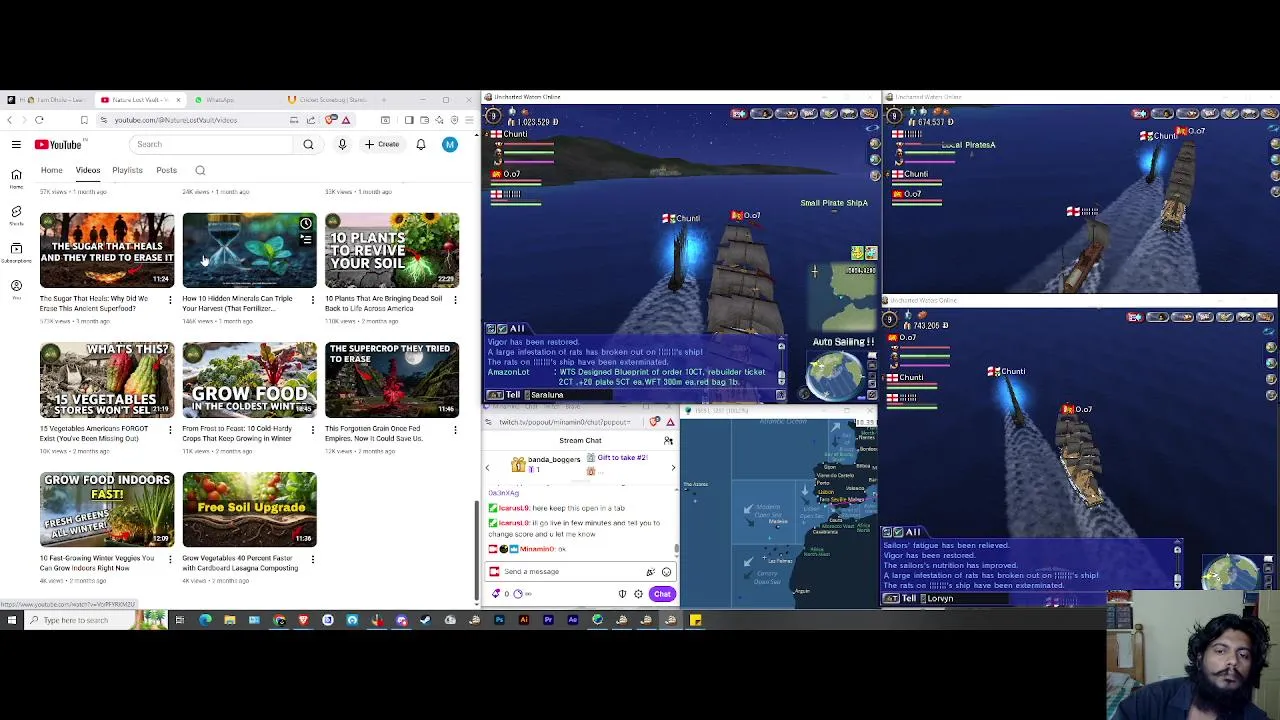Open more options for 'The Sugar That Heals'

coord(169,299)
